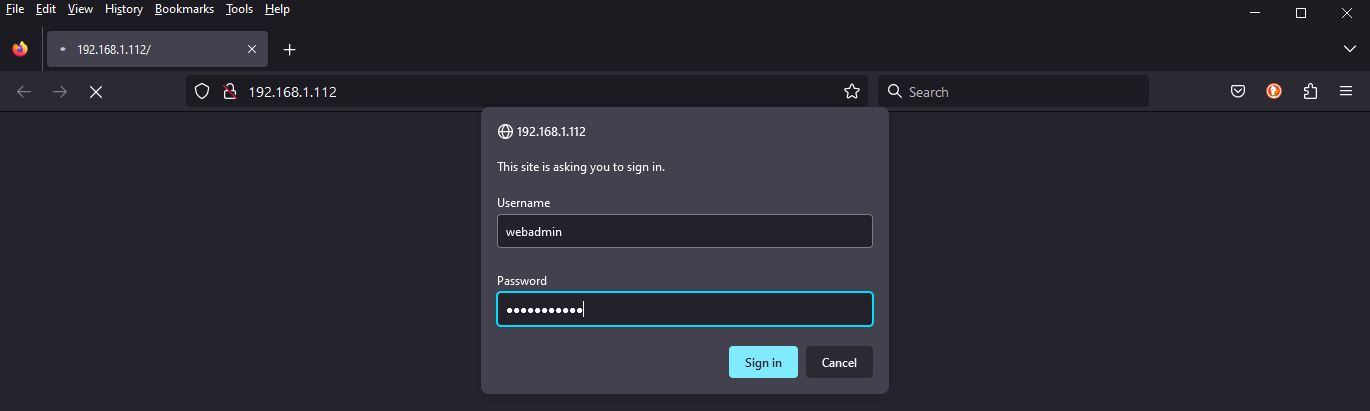
Task: Bookmark this page with the star
Action: click(x=852, y=92)
